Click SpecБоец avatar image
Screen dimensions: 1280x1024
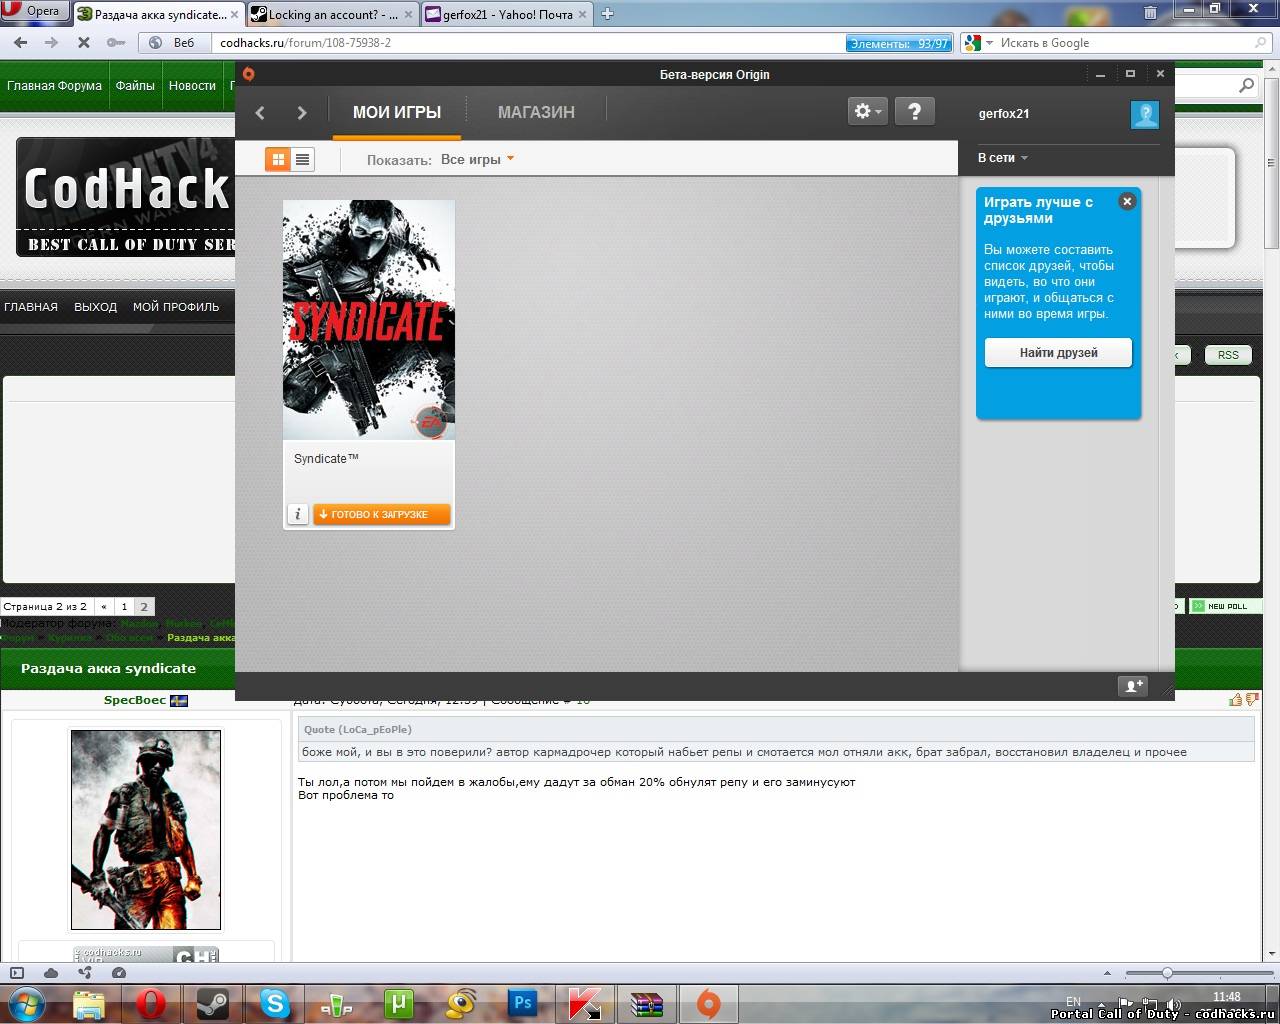[146, 830]
